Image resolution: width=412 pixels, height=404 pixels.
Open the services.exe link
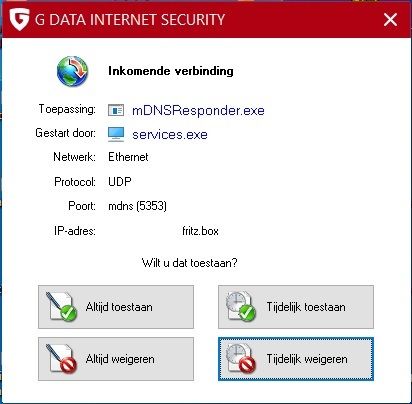click(170, 135)
